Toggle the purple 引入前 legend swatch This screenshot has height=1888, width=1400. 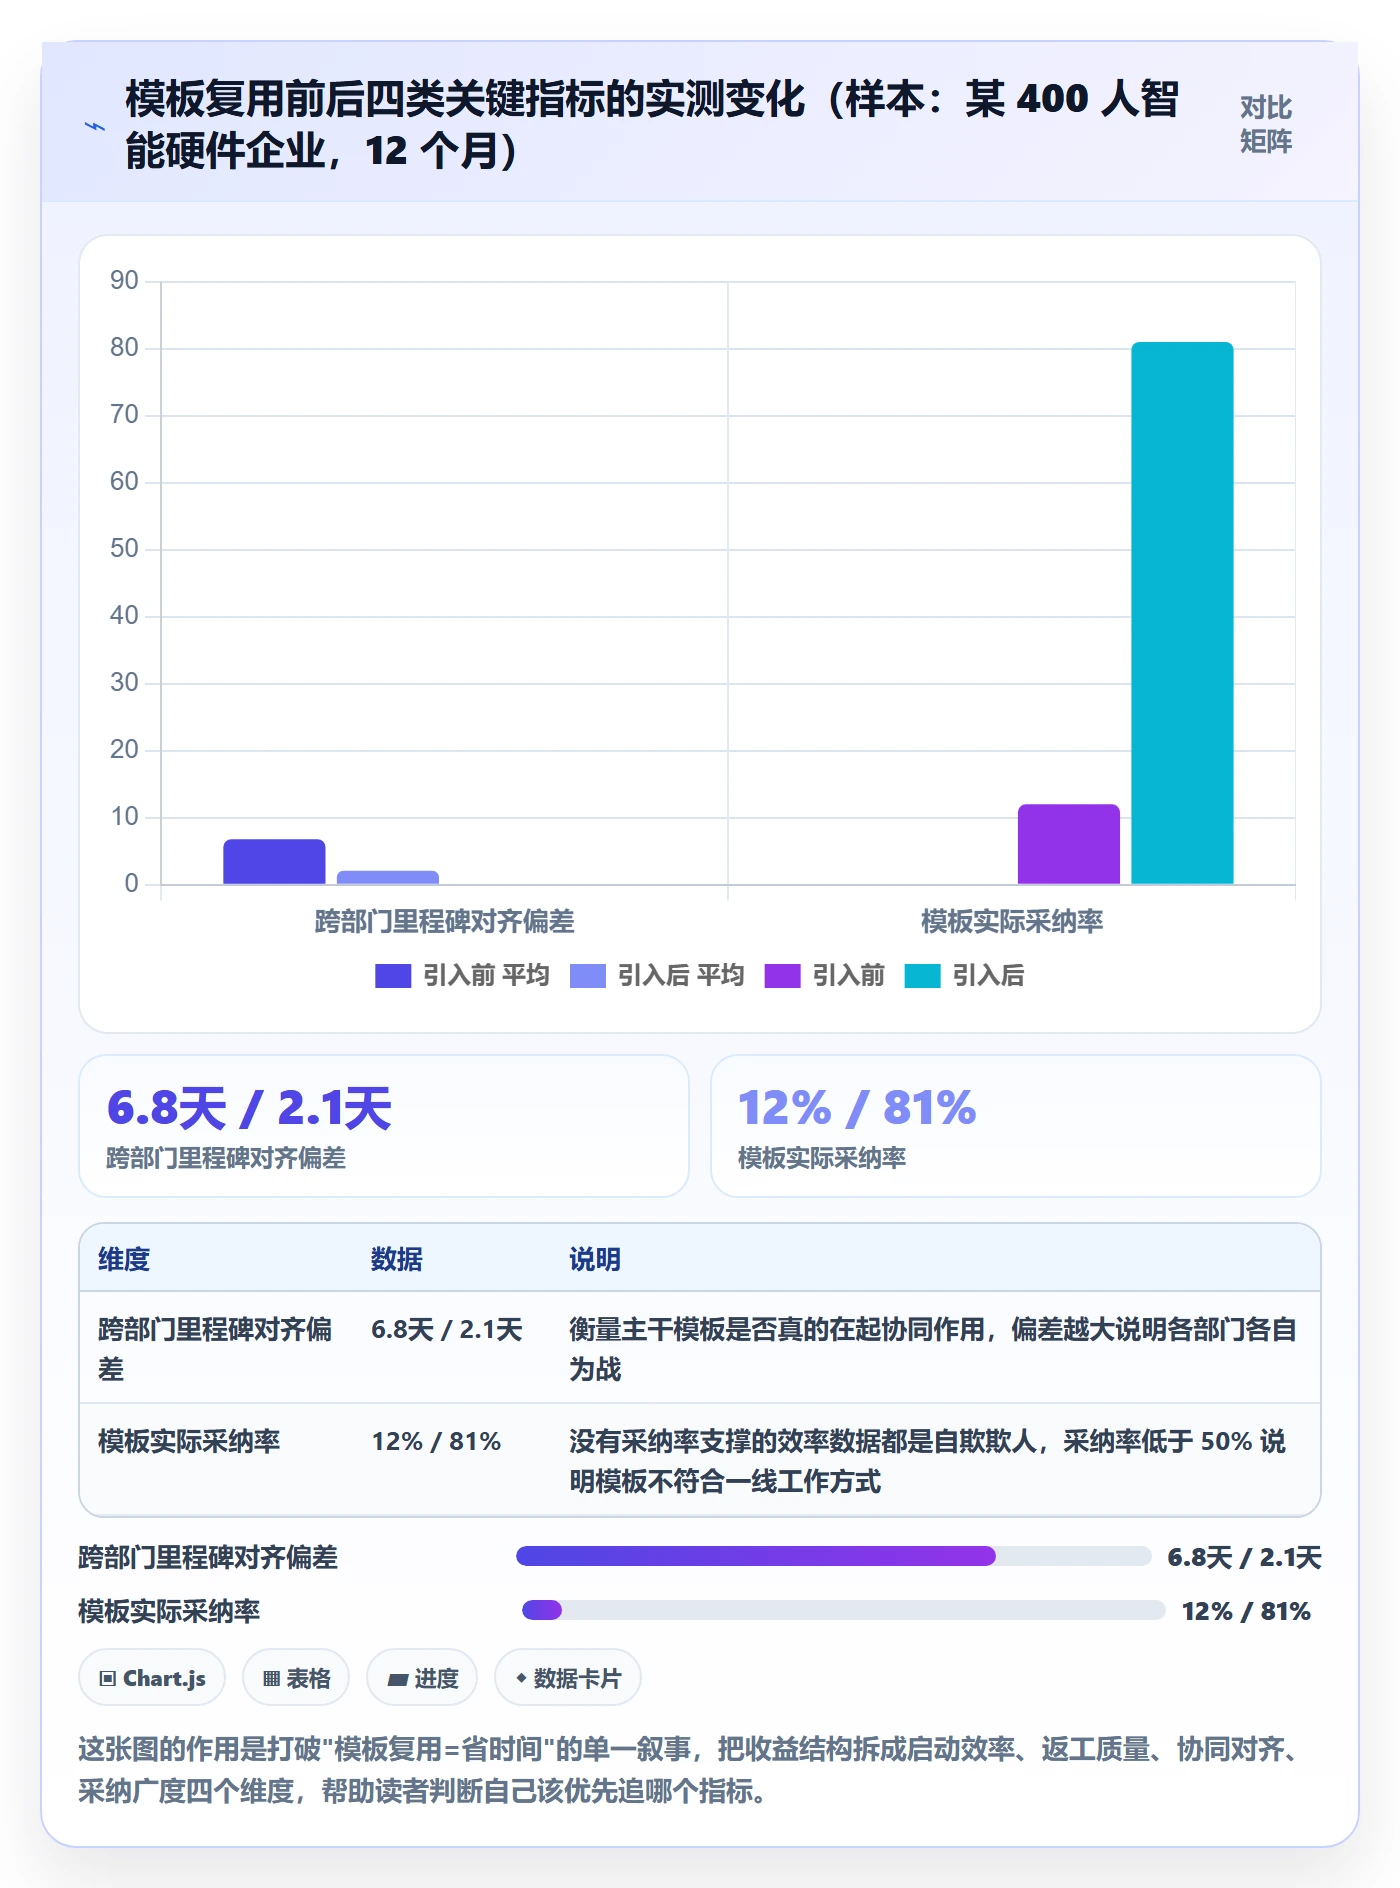782,976
